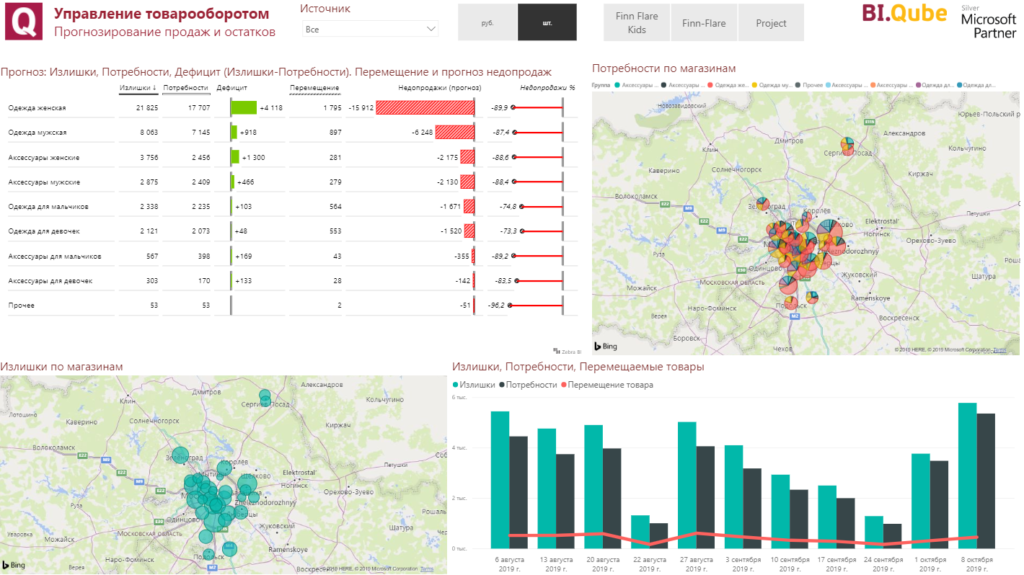
Task: Select red hatched bar for -15 912
Action: (425, 107)
